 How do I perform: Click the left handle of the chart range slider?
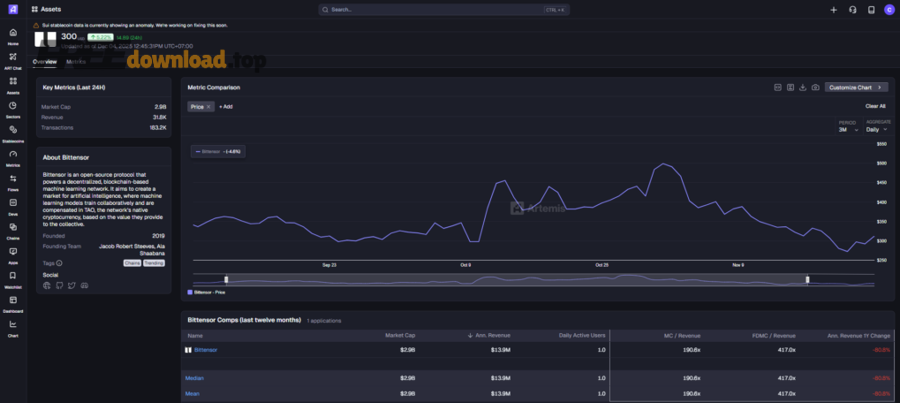tap(226, 280)
